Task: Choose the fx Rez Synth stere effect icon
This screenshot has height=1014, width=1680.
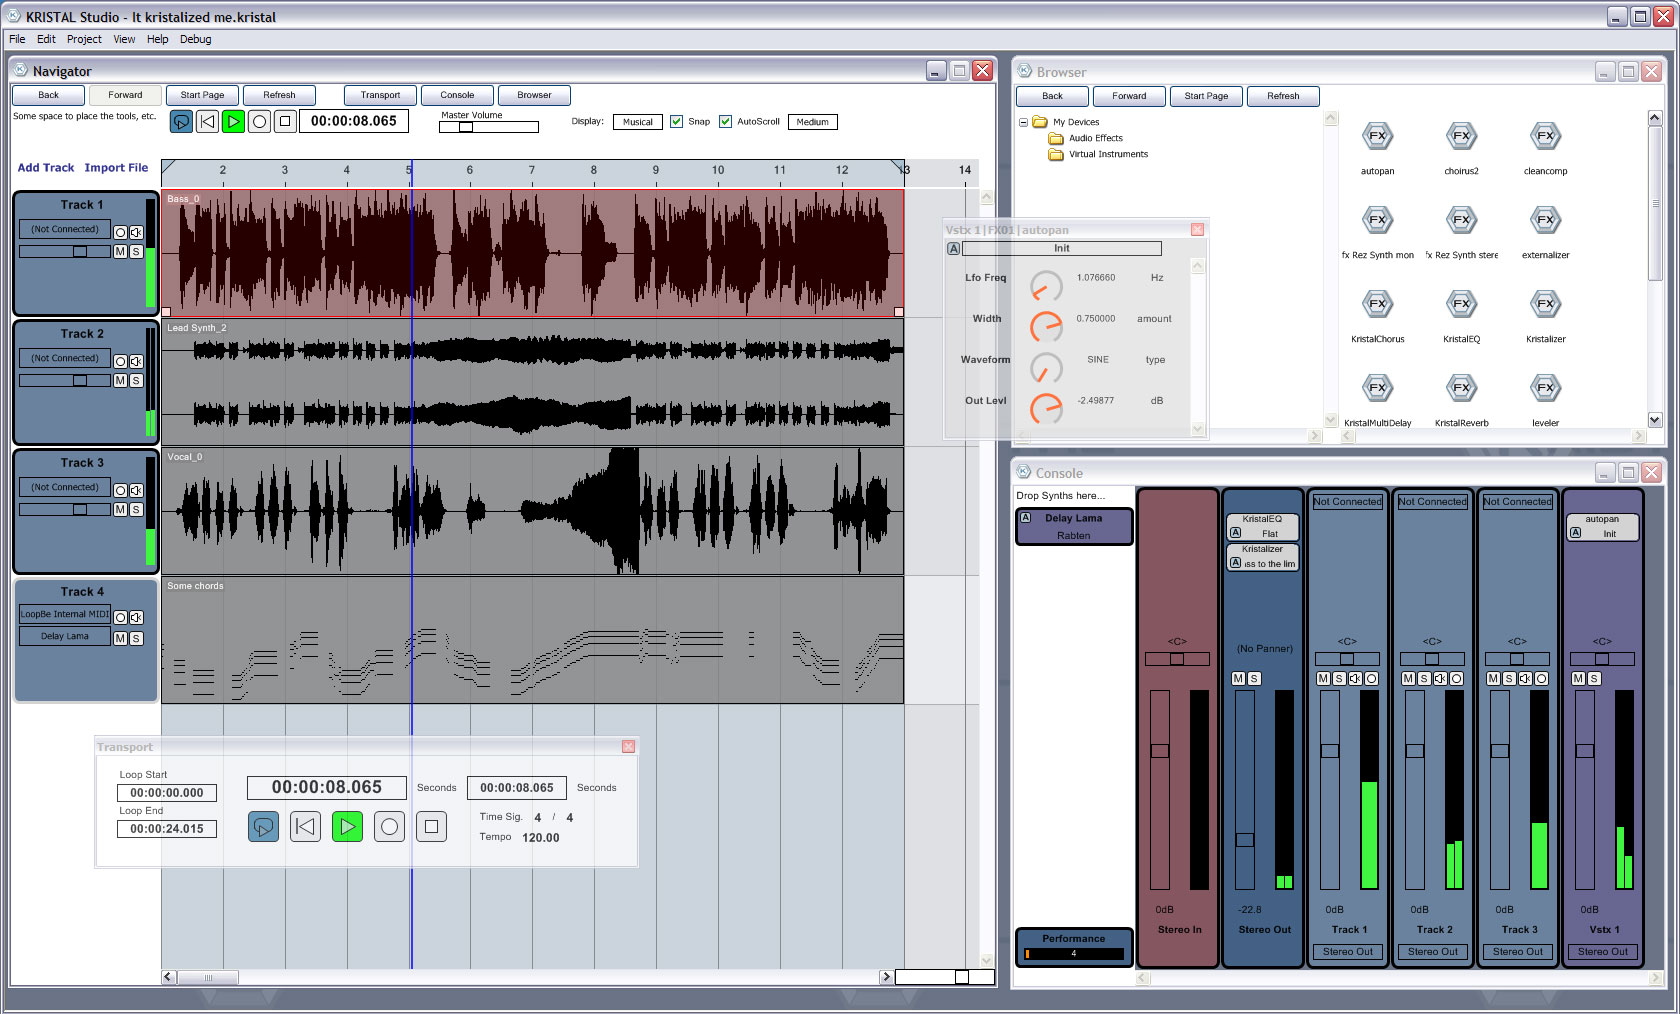Action: 1461,221
